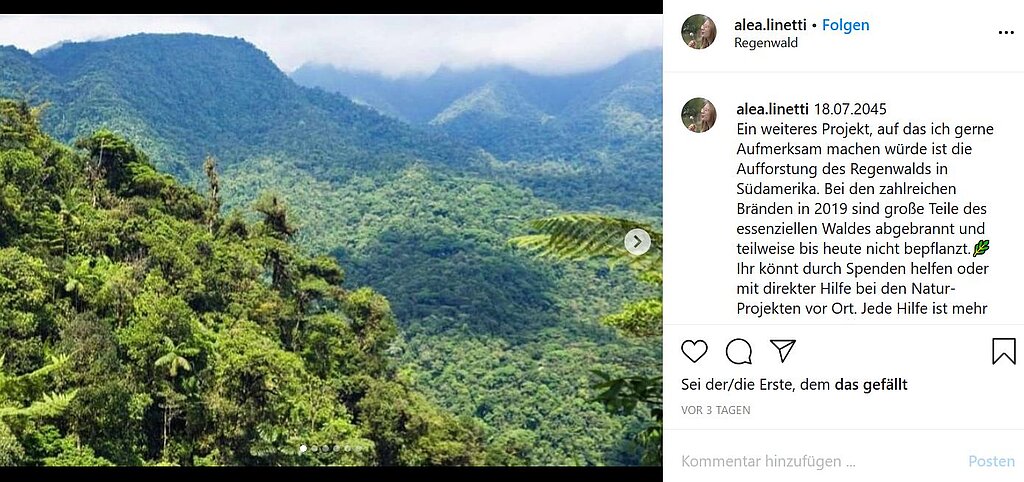Follow alea.linetti via the Folgen link
The width and height of the screenshot is (1024, 482).
click(846, 25)
